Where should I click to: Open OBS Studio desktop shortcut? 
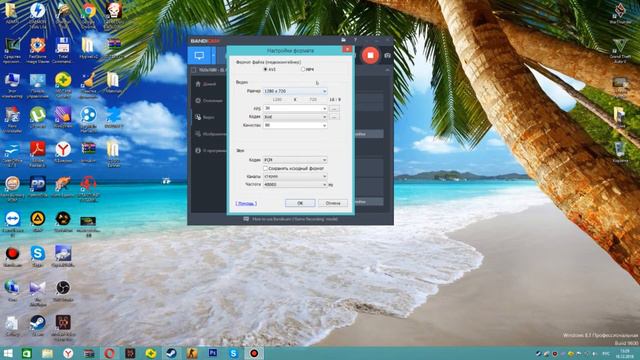(63, 290)
